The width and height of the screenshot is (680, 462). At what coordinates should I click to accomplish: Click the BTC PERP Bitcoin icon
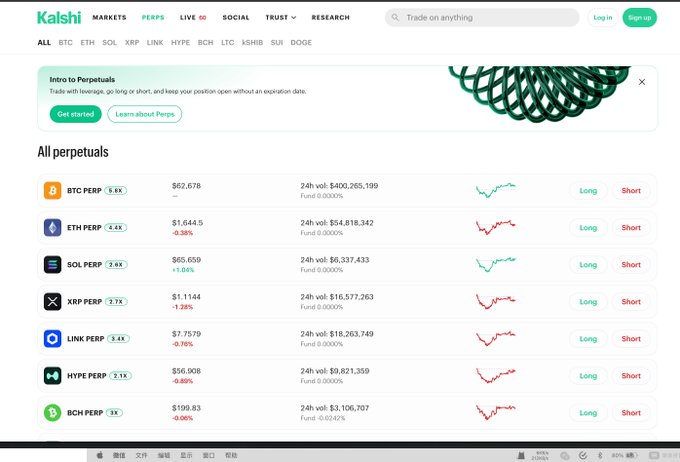click(52, 190)
